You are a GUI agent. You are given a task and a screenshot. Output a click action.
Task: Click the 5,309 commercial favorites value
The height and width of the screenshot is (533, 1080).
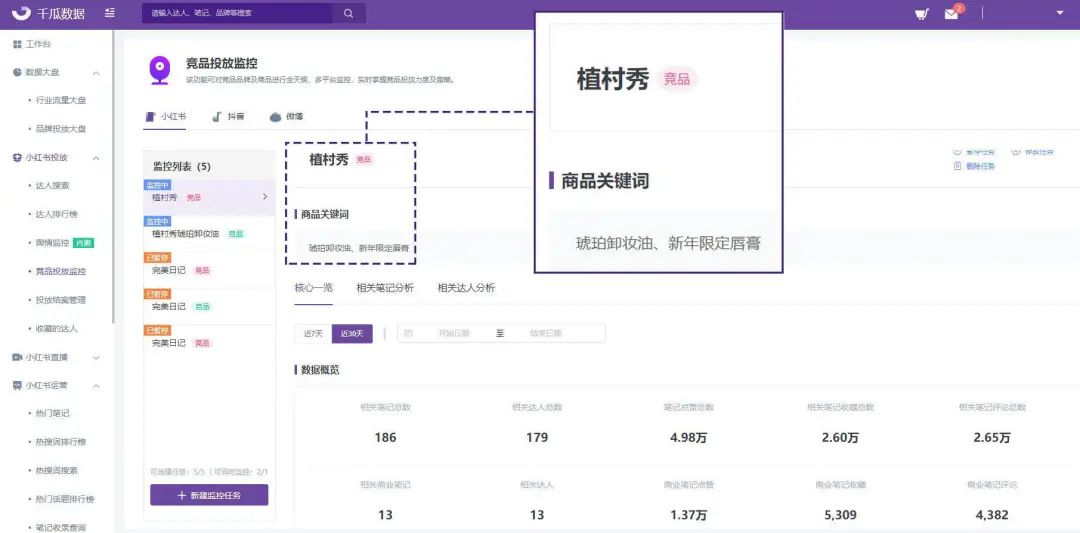pyautogui.click(x=840, y=514)
